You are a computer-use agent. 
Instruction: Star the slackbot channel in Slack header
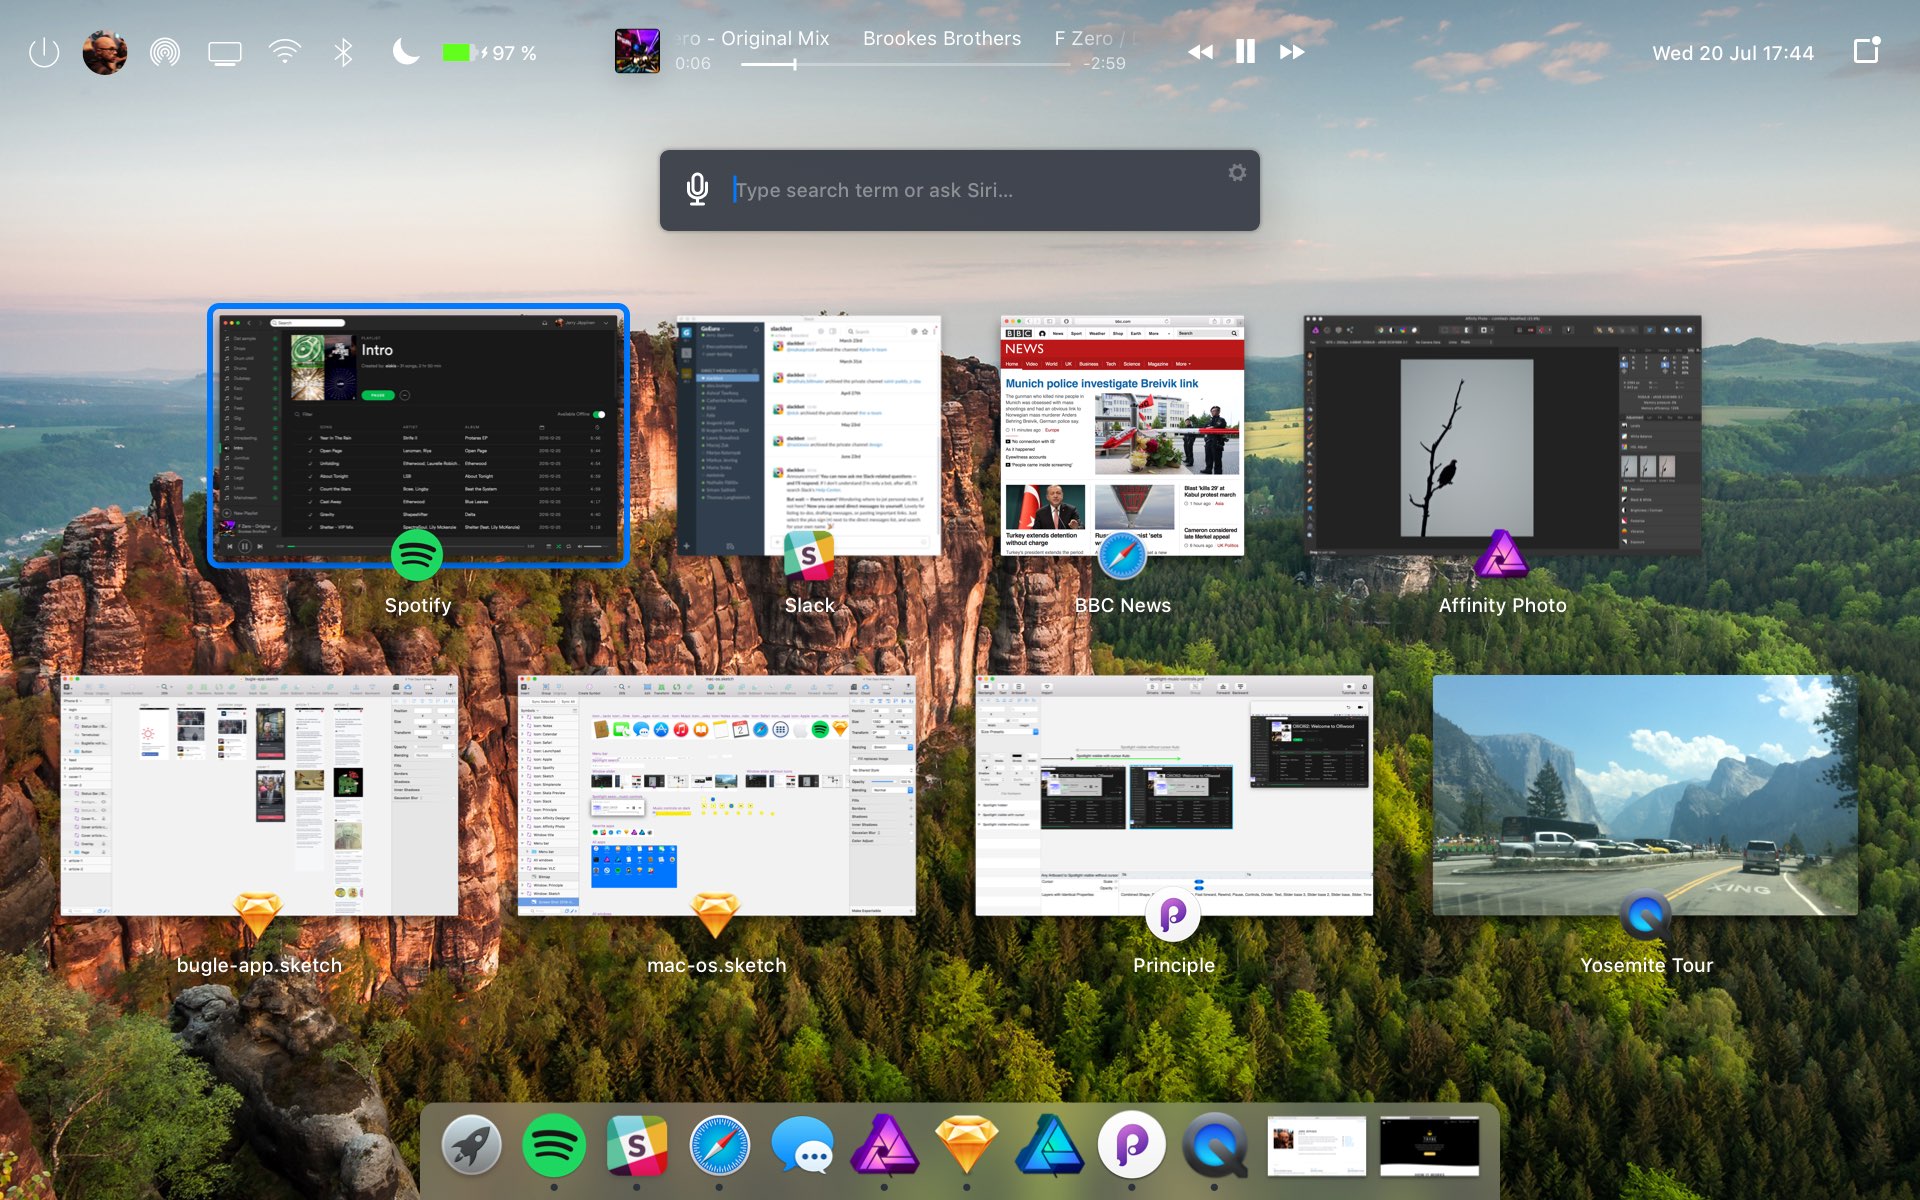(x=925, y=332)
